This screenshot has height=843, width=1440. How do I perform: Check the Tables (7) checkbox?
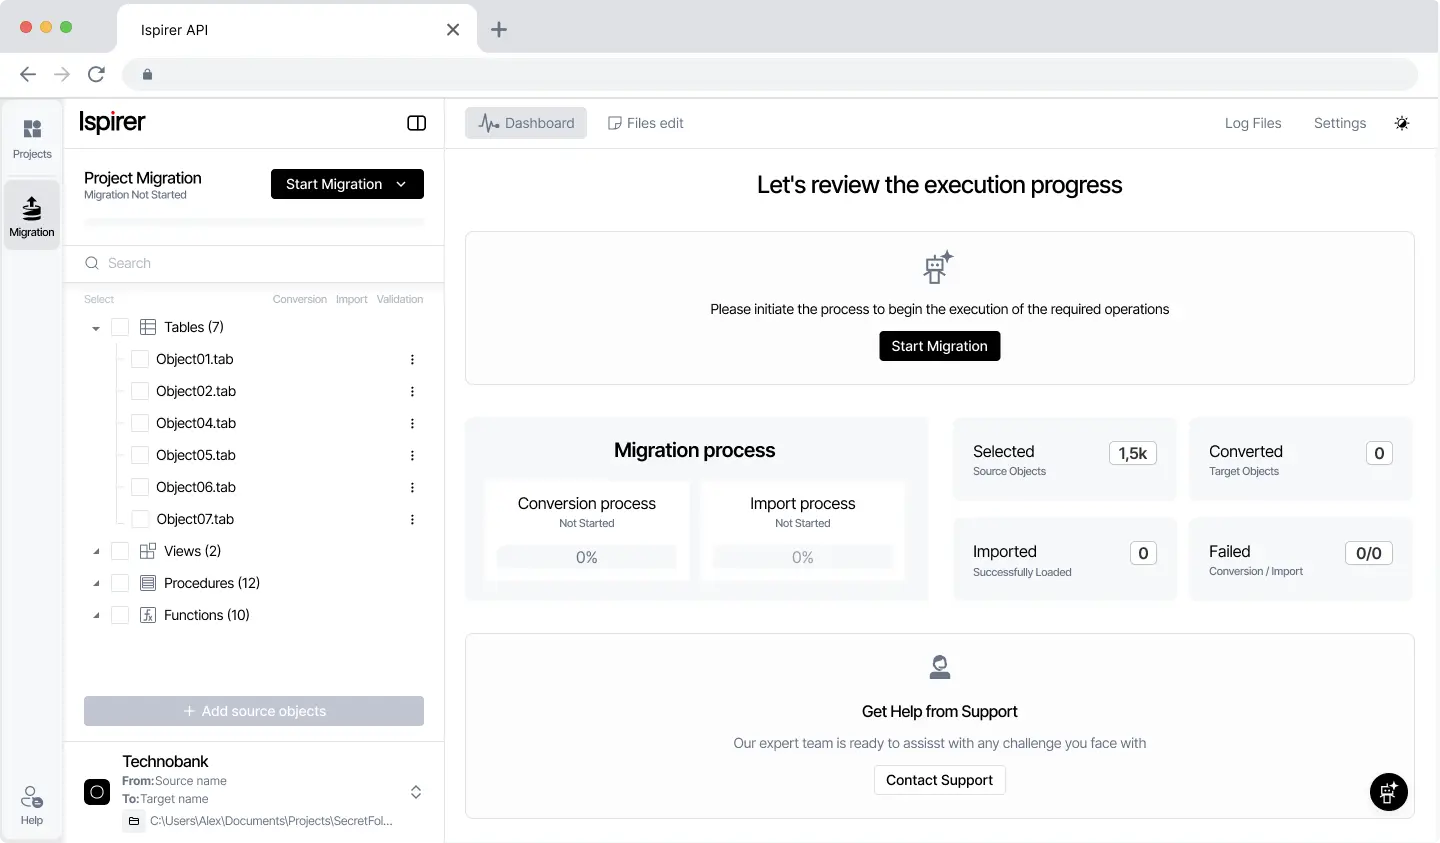coord(120,327)
